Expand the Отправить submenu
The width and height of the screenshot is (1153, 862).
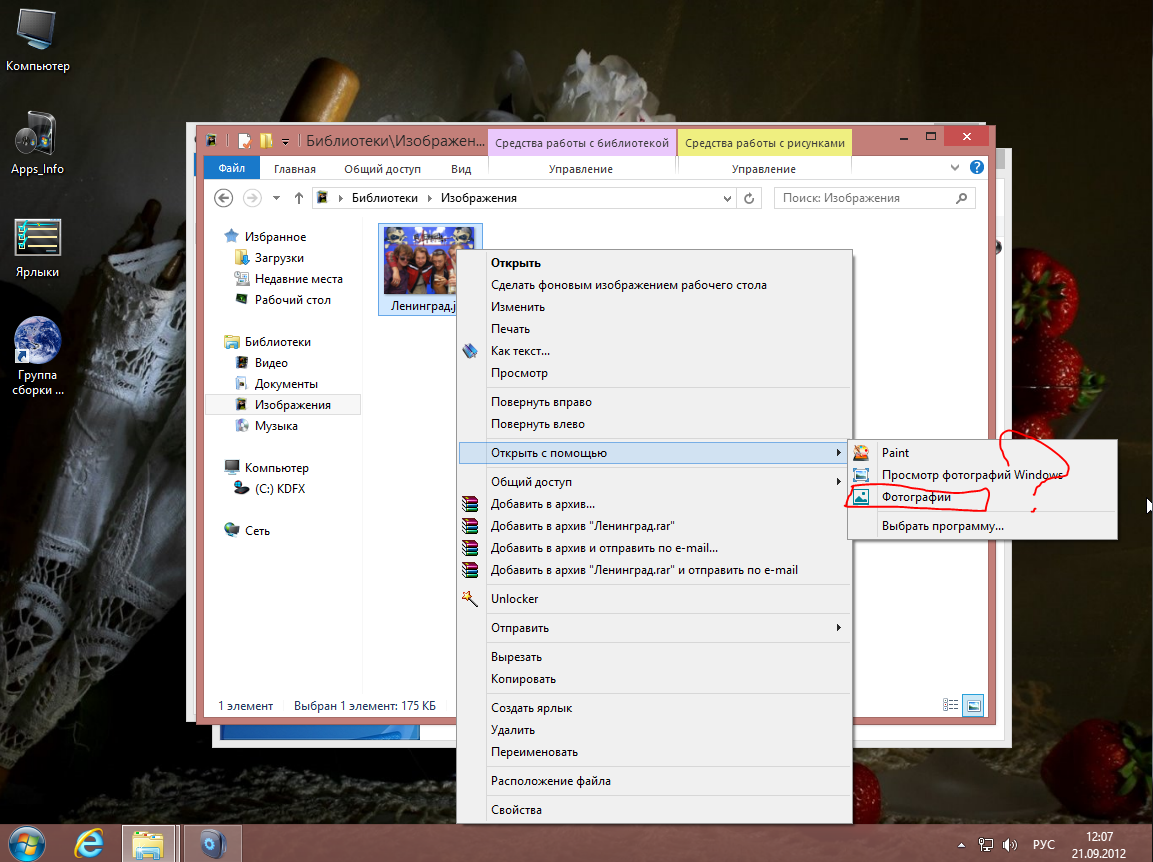(838, 627)
